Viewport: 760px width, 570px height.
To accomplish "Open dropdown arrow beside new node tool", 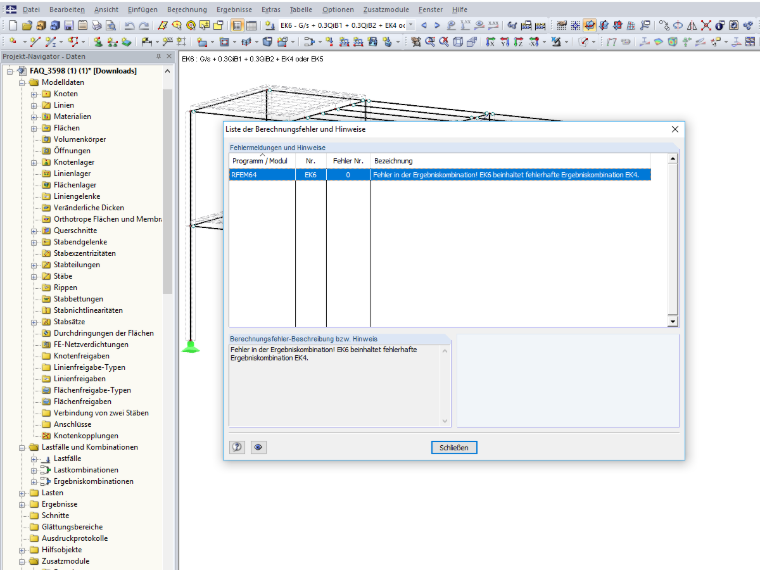I will click(25, 42).
